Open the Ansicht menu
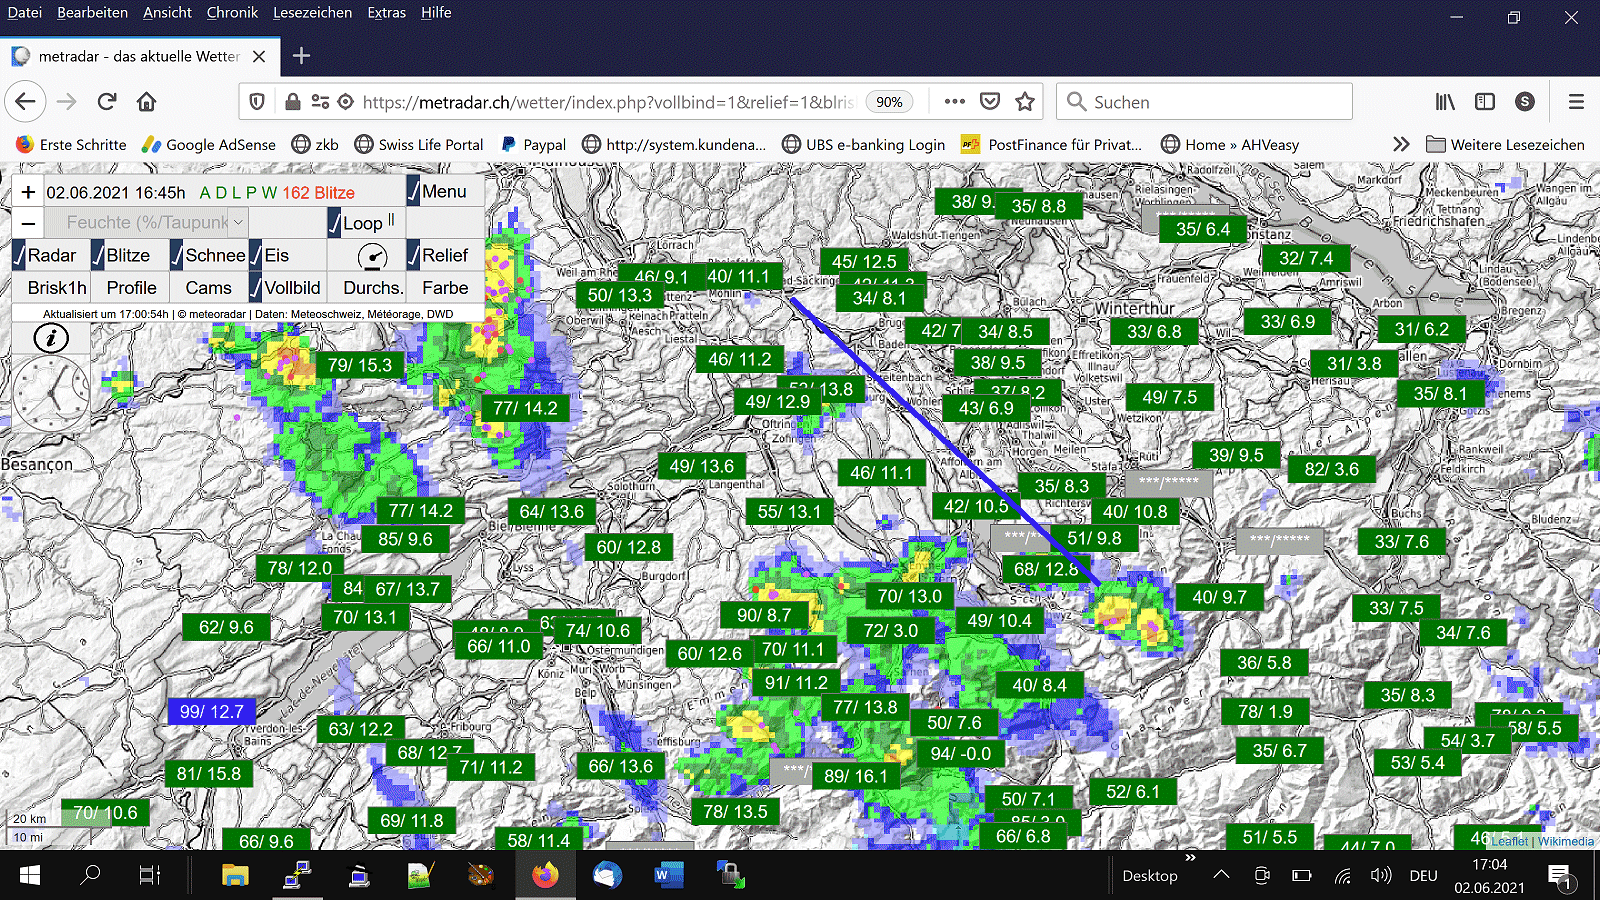Screen dimensions: 1600x900 [x=168, y=13]
